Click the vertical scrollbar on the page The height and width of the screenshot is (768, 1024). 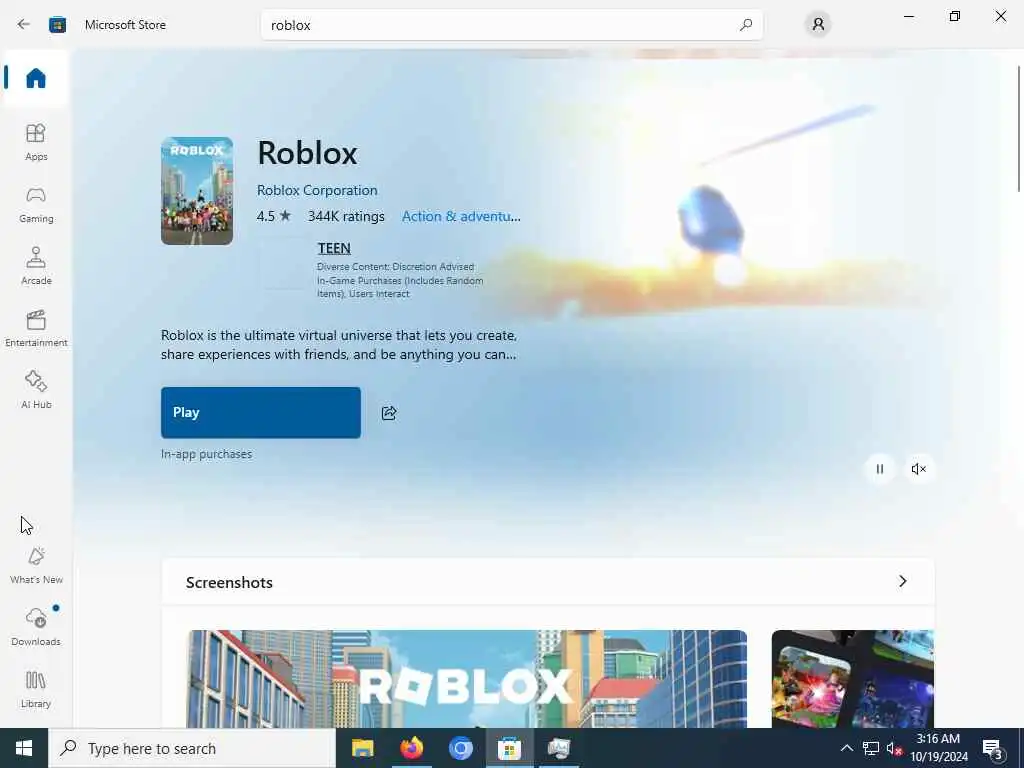(1019, 129)
